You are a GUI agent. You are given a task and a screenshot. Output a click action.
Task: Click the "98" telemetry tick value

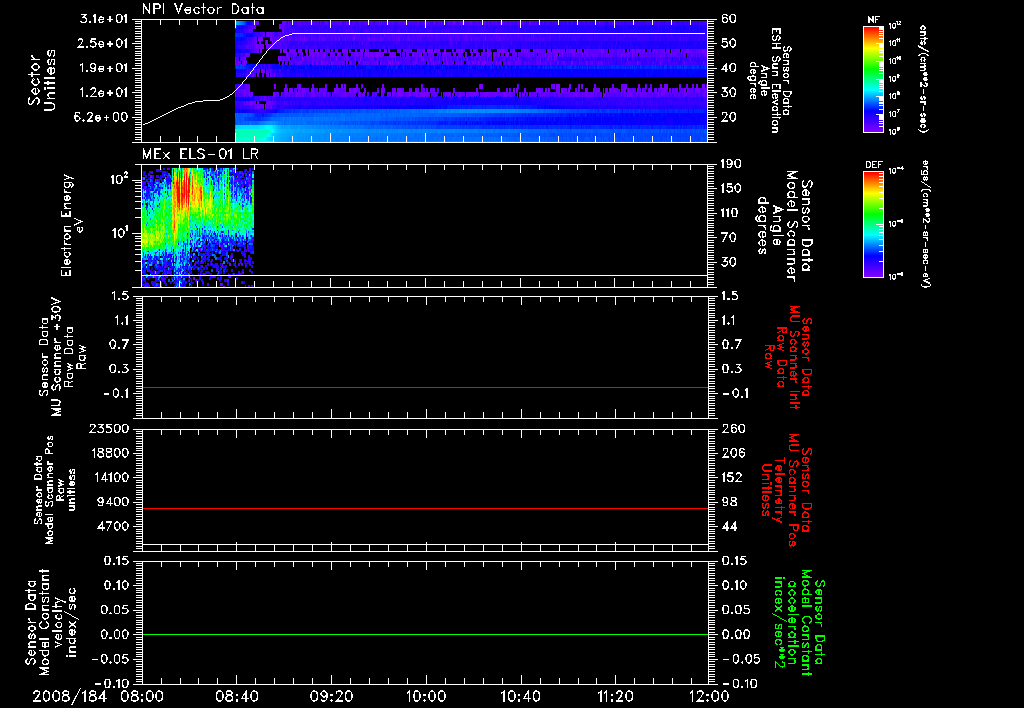[x=729, y=502]
